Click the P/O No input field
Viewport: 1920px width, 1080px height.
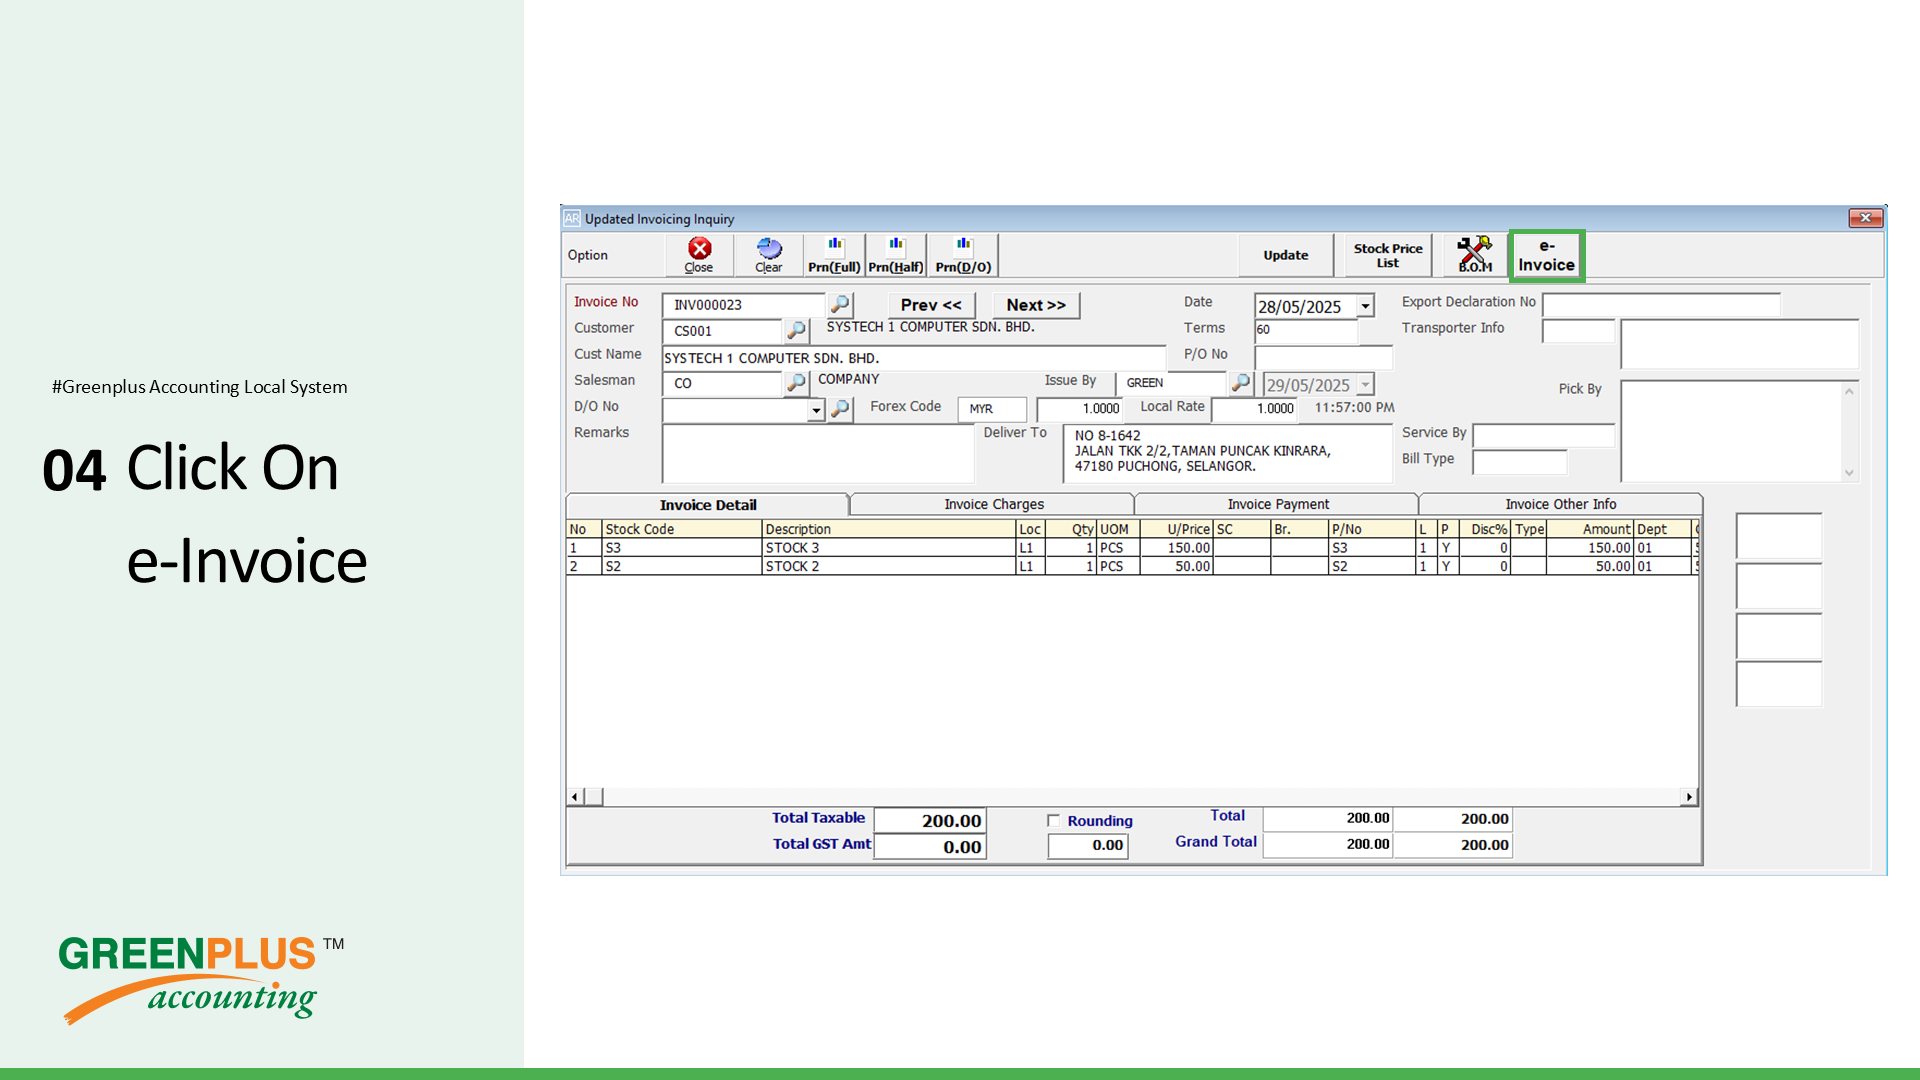1323,357
